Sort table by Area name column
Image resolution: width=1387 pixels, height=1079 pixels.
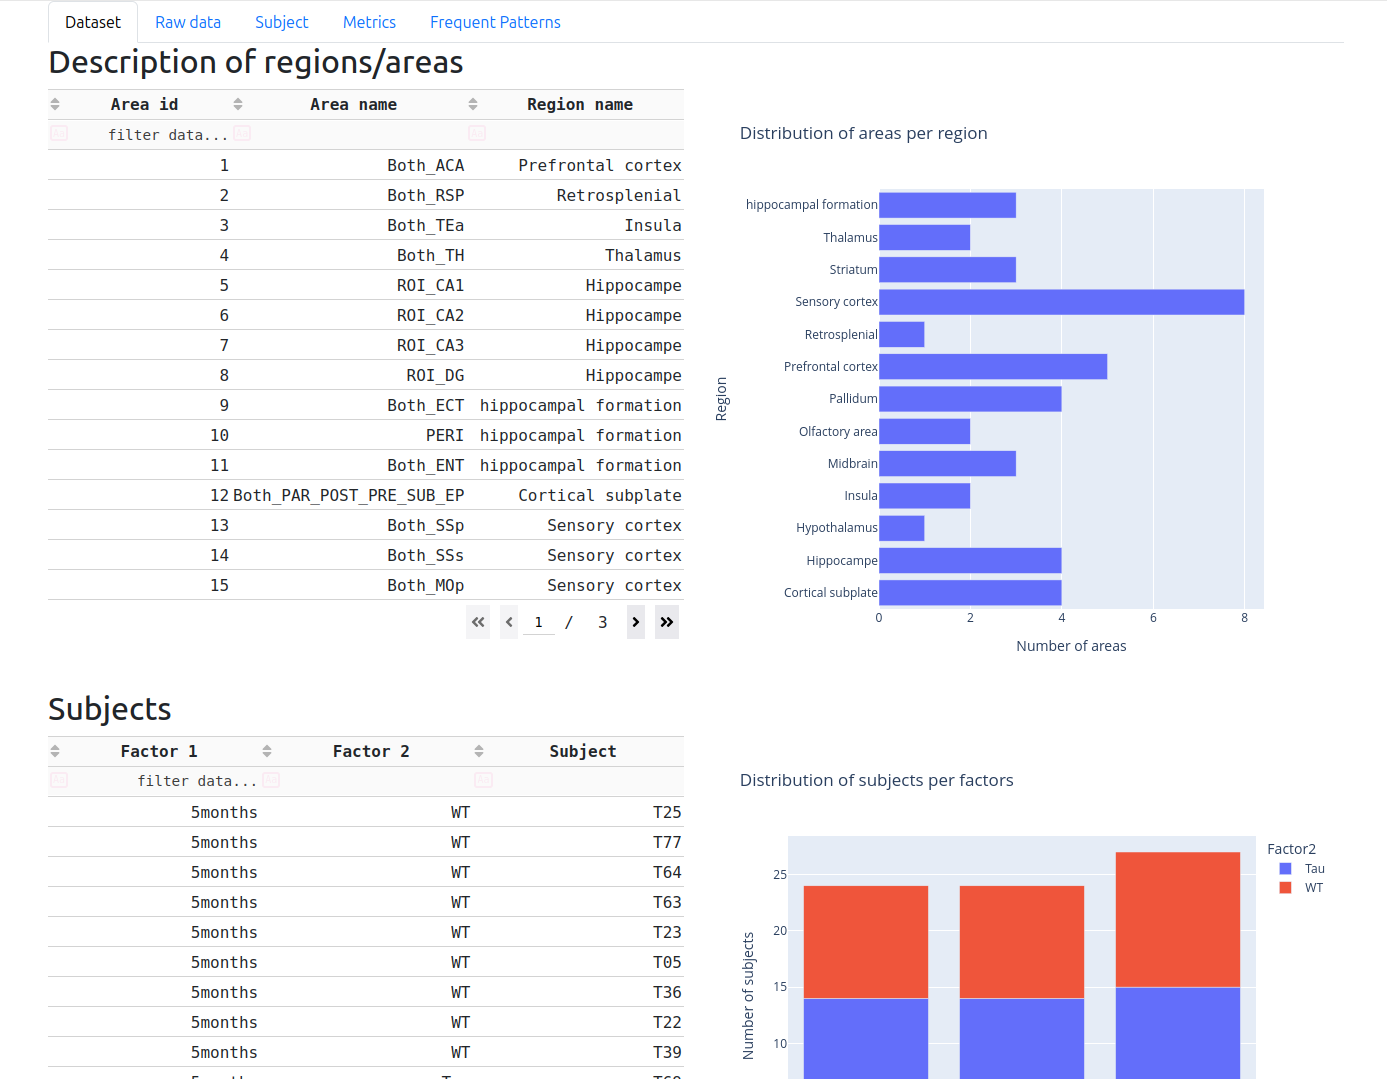238,104
